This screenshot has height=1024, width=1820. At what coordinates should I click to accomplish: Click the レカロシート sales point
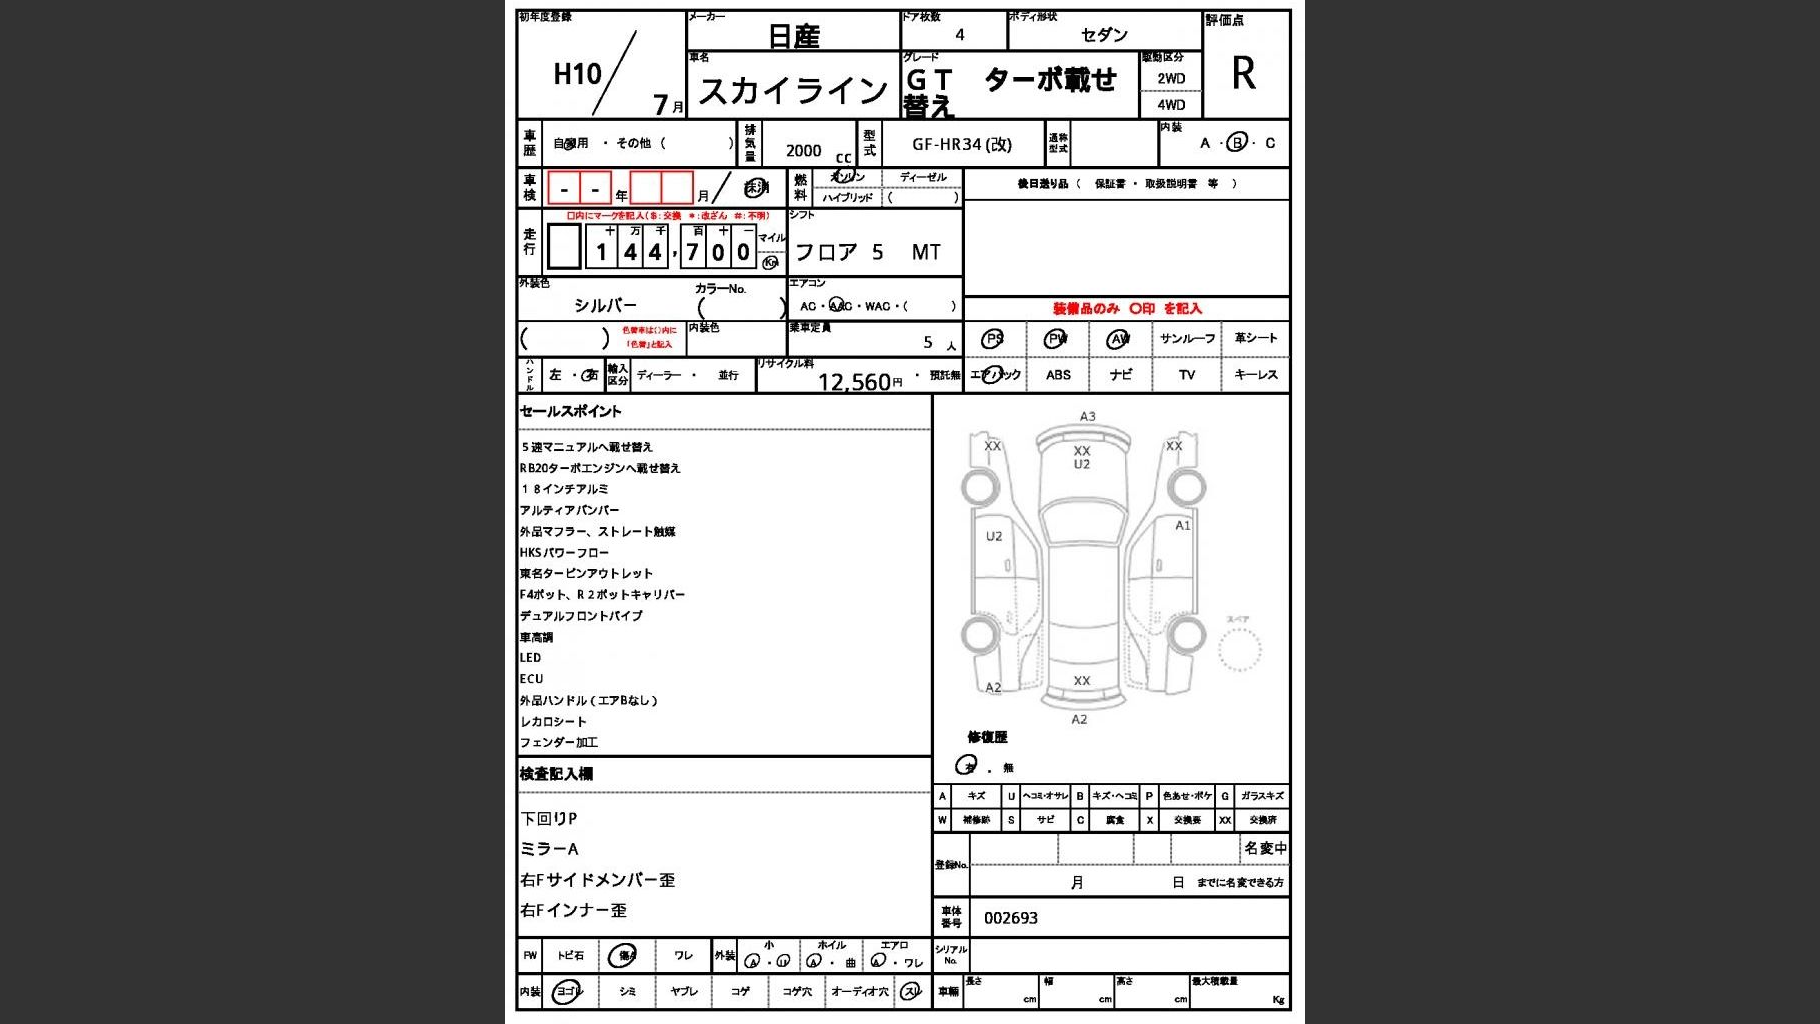[553, 721]
